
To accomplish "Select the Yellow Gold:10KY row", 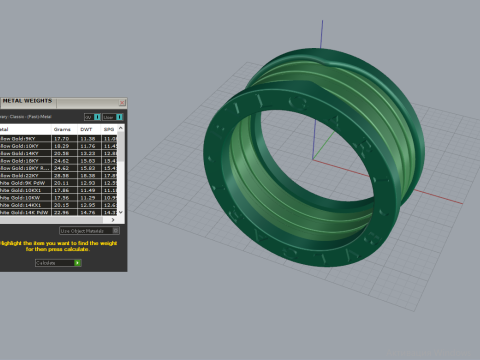I will [x=58, y=146].
